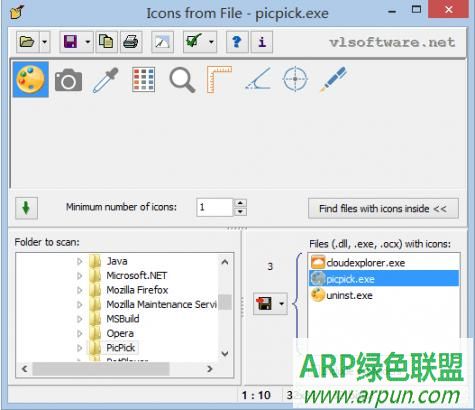Close the Icons from File window

tap(448, 10)
